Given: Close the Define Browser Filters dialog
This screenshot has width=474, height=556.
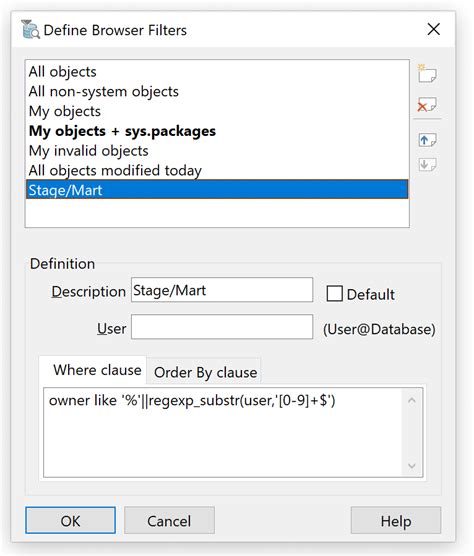Looking at the screenshot, I should 434,29.
